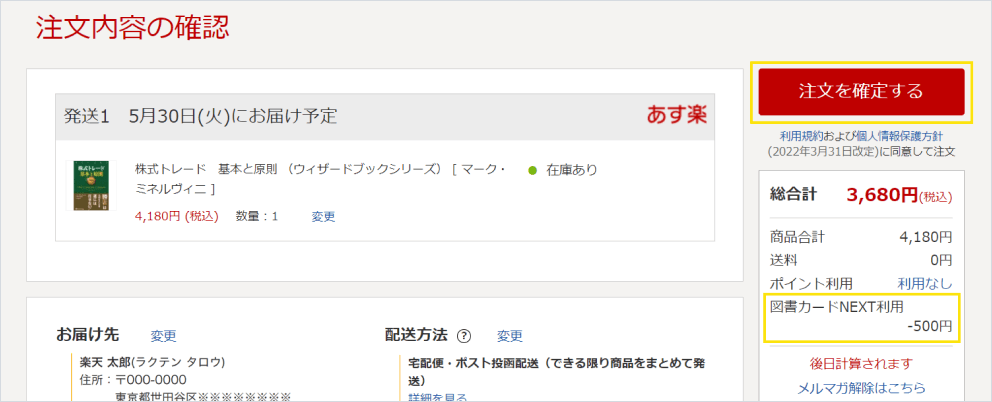Click the 注文内容の確認 page heading
992x402 pixels.
point(133,27)
